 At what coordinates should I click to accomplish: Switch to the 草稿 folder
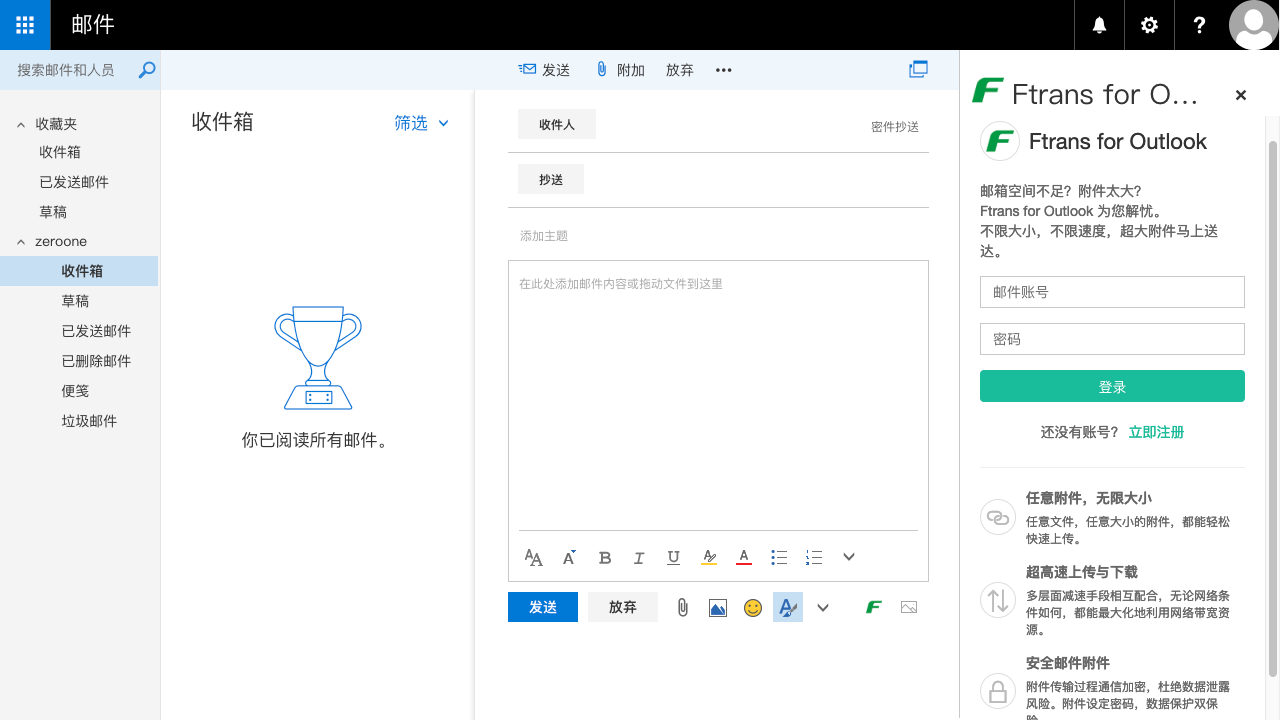(75, 301)
